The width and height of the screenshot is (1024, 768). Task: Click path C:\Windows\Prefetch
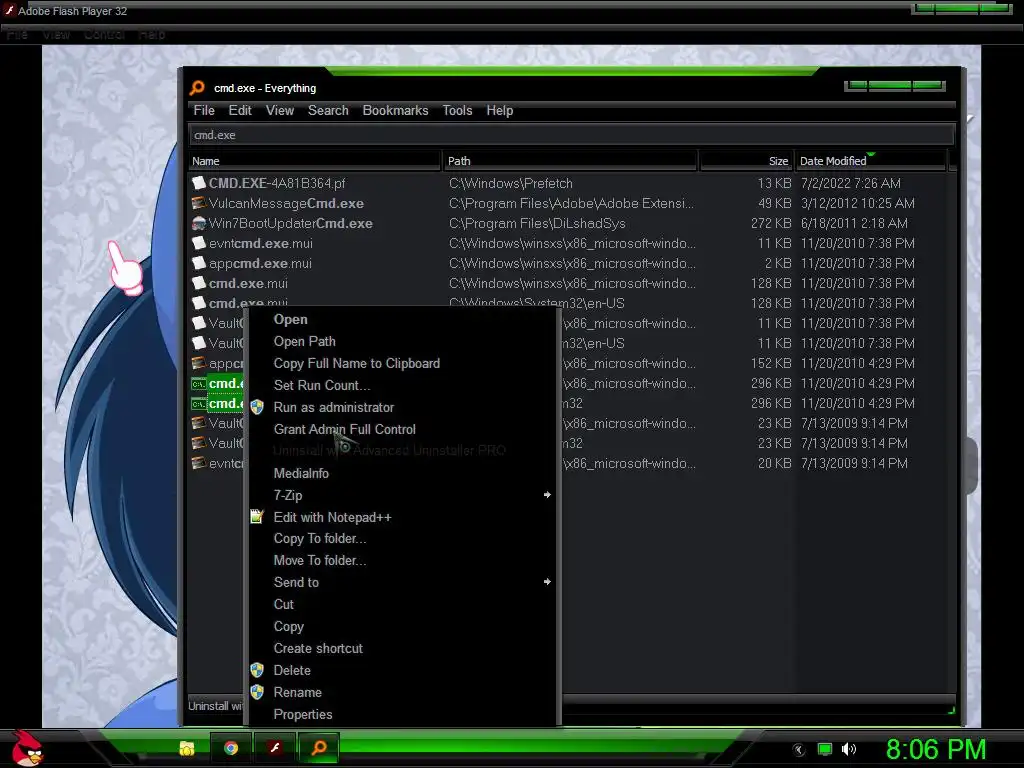511,184
